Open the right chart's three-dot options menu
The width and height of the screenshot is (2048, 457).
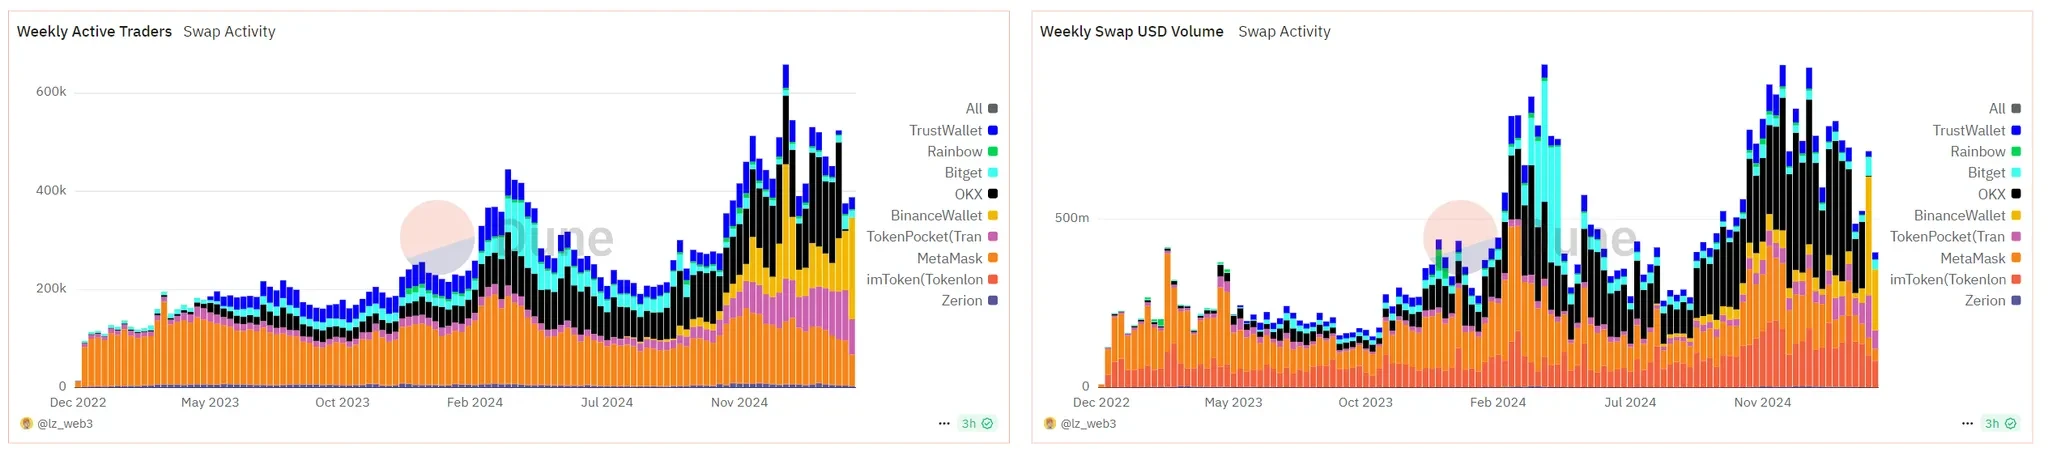click(x=1967, y=424)
